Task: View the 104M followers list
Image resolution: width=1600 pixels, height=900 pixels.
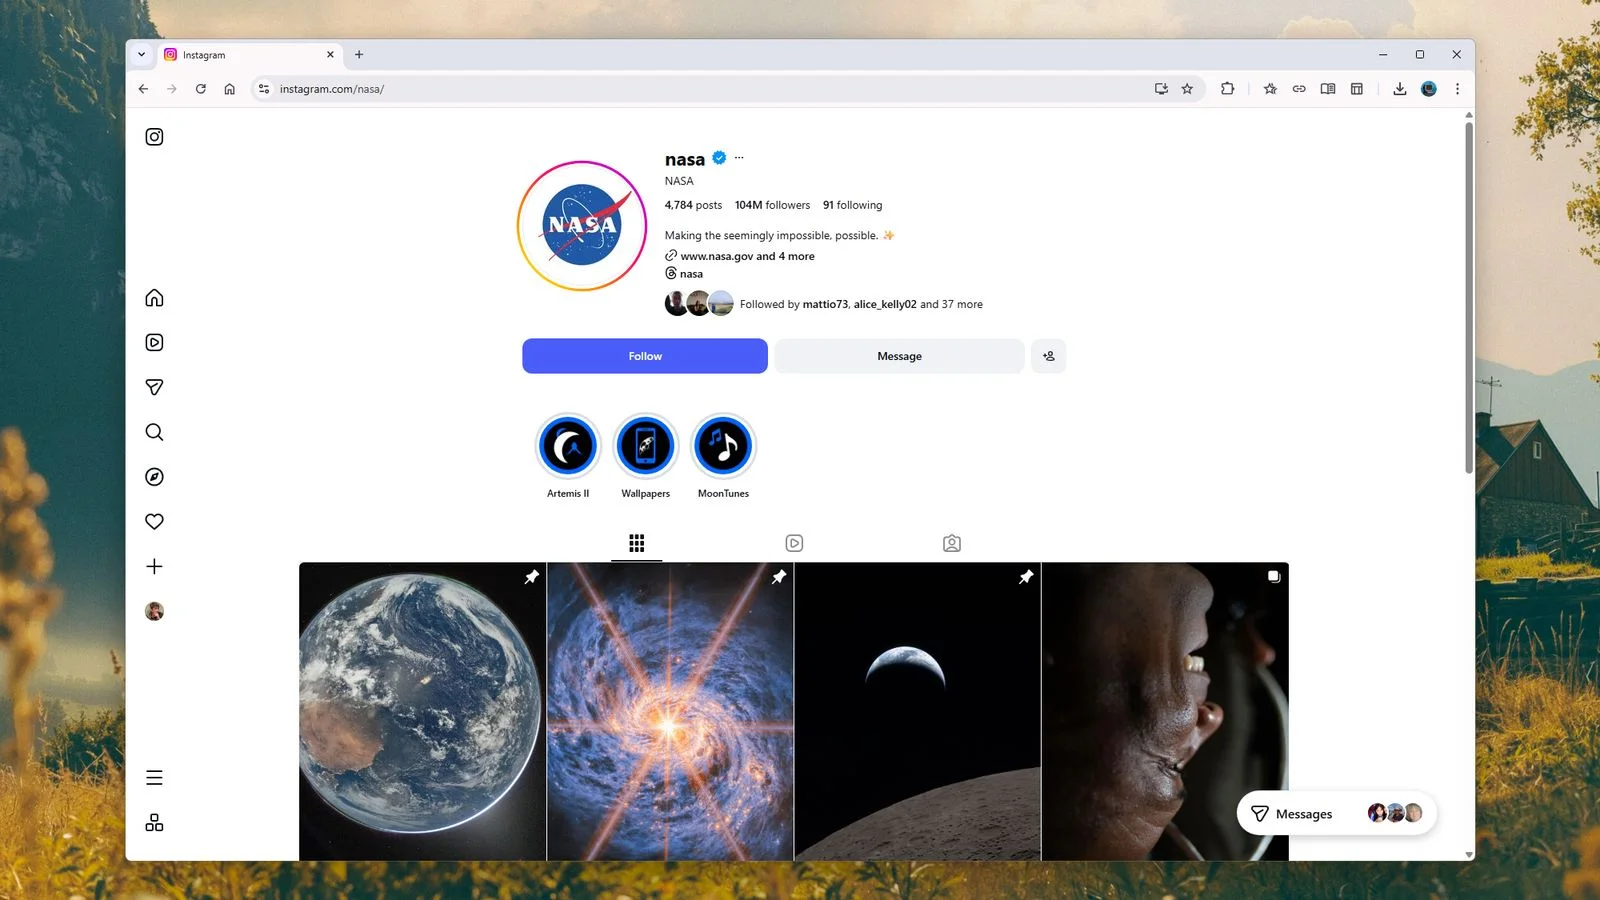Action: click(772, 205)
